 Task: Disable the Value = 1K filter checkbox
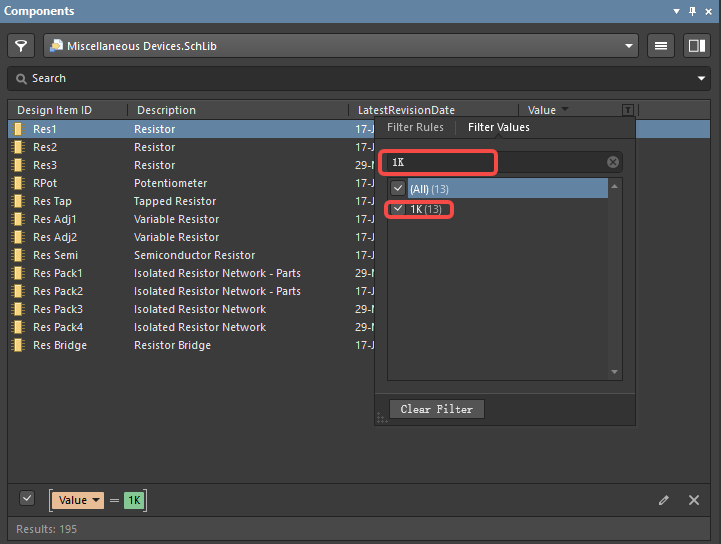(27, 499)
